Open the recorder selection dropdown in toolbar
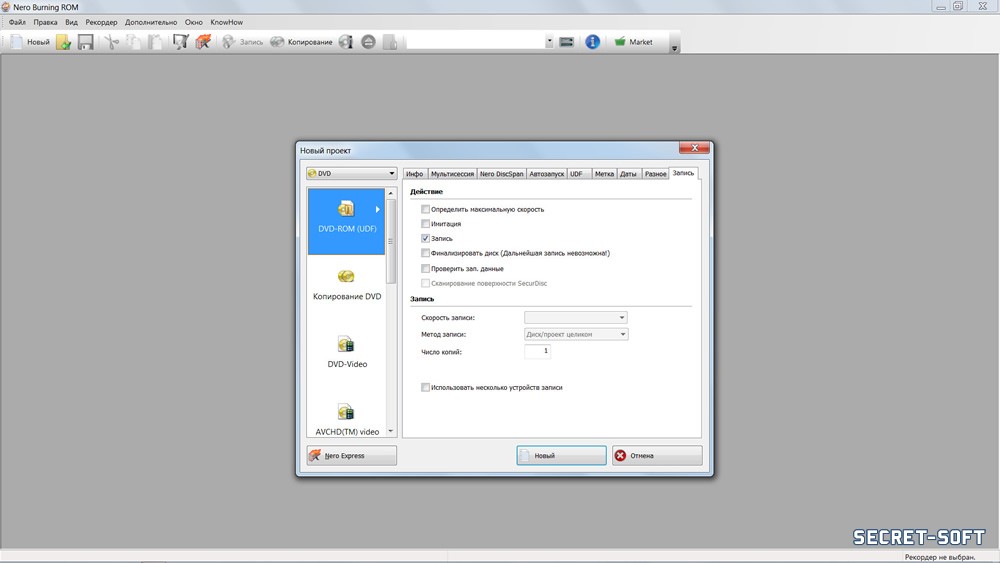The image size is (1000, 563). [x=549, y=42]
